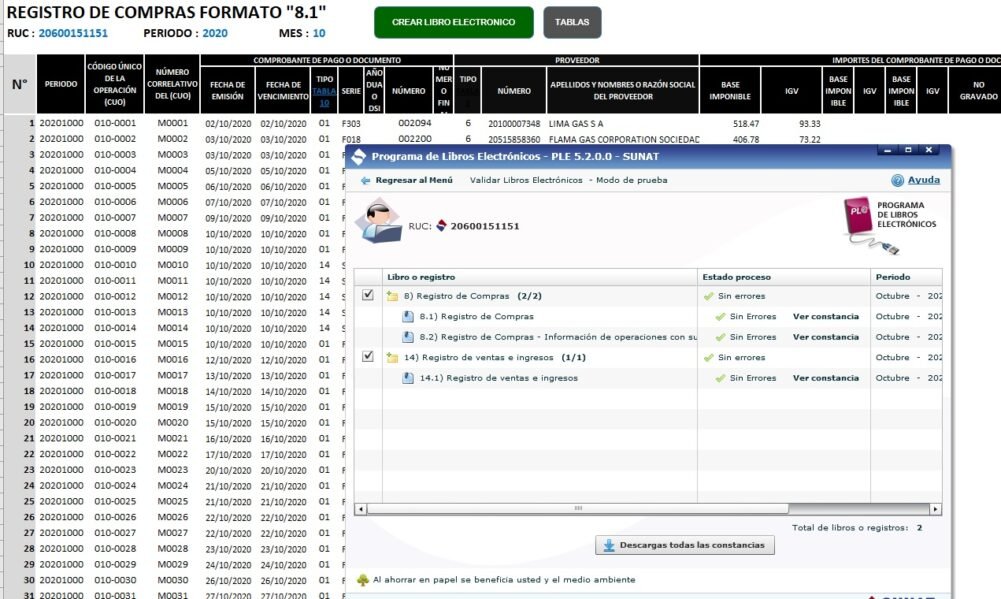Viewport: 1001px width, 599px height.
Task: Select the 8.1) Registro de Compras document icon
Action: coord(408,317)
